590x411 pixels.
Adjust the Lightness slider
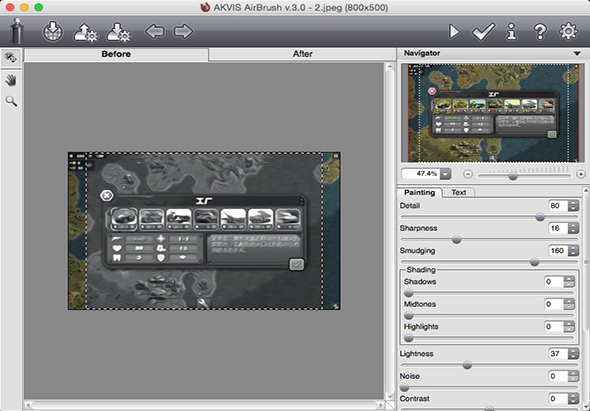(x=467, y=365)
